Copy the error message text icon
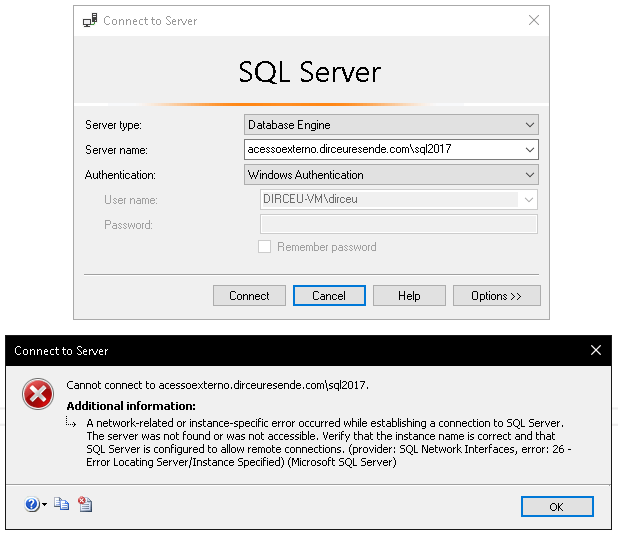 click(62, 505)
